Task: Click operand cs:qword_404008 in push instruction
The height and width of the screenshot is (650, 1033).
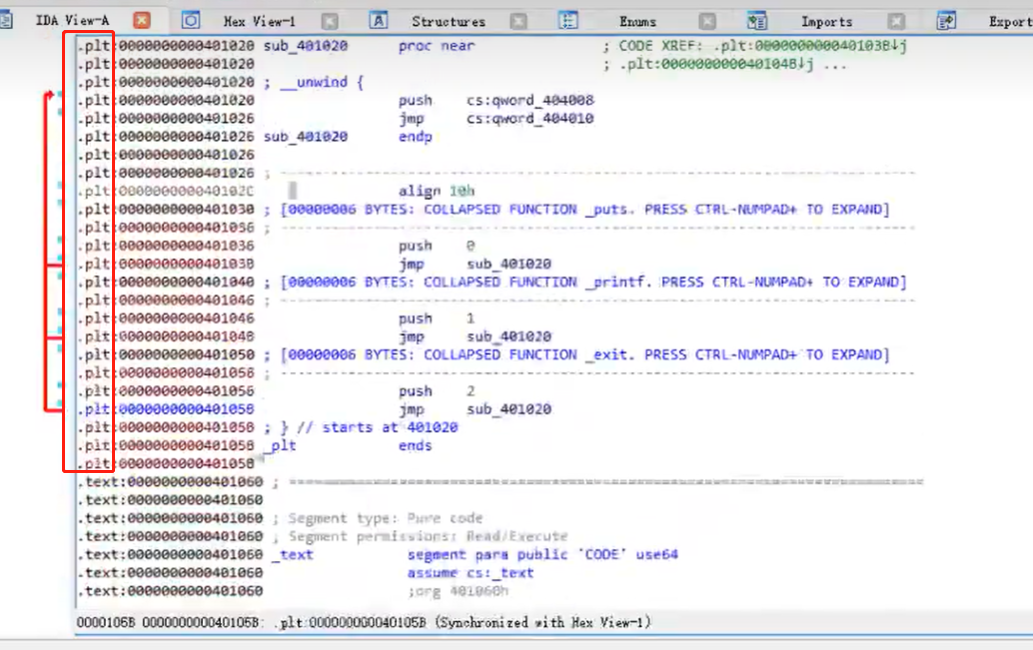Action: point(530,100)
